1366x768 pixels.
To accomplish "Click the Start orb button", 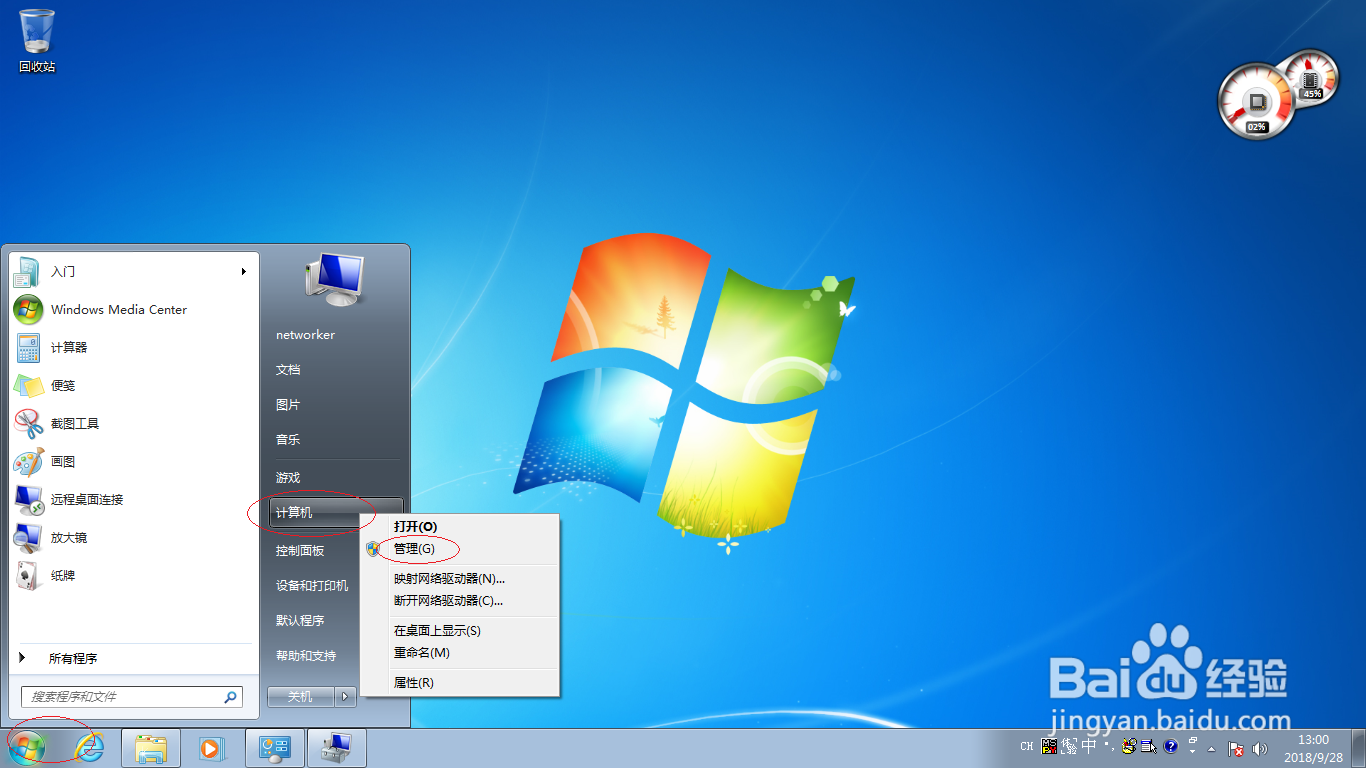I will pyautogui.click(x=28, y=747).
